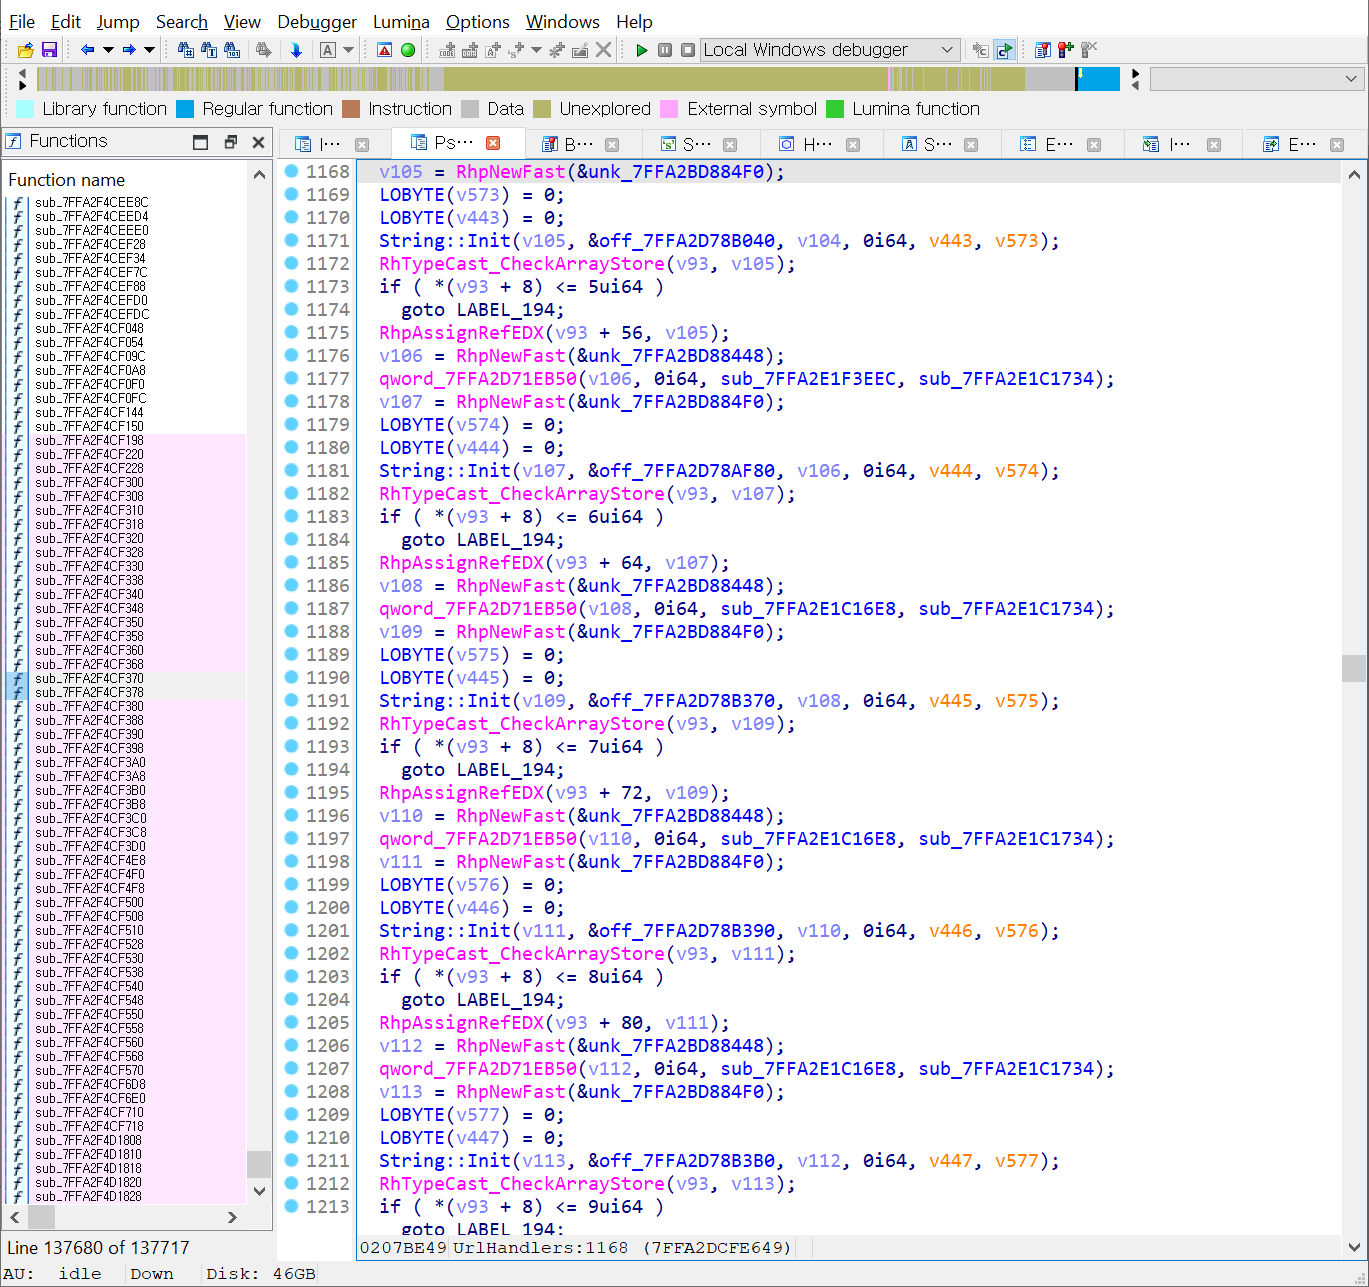Open the Options menu

(x=477, y=21)
